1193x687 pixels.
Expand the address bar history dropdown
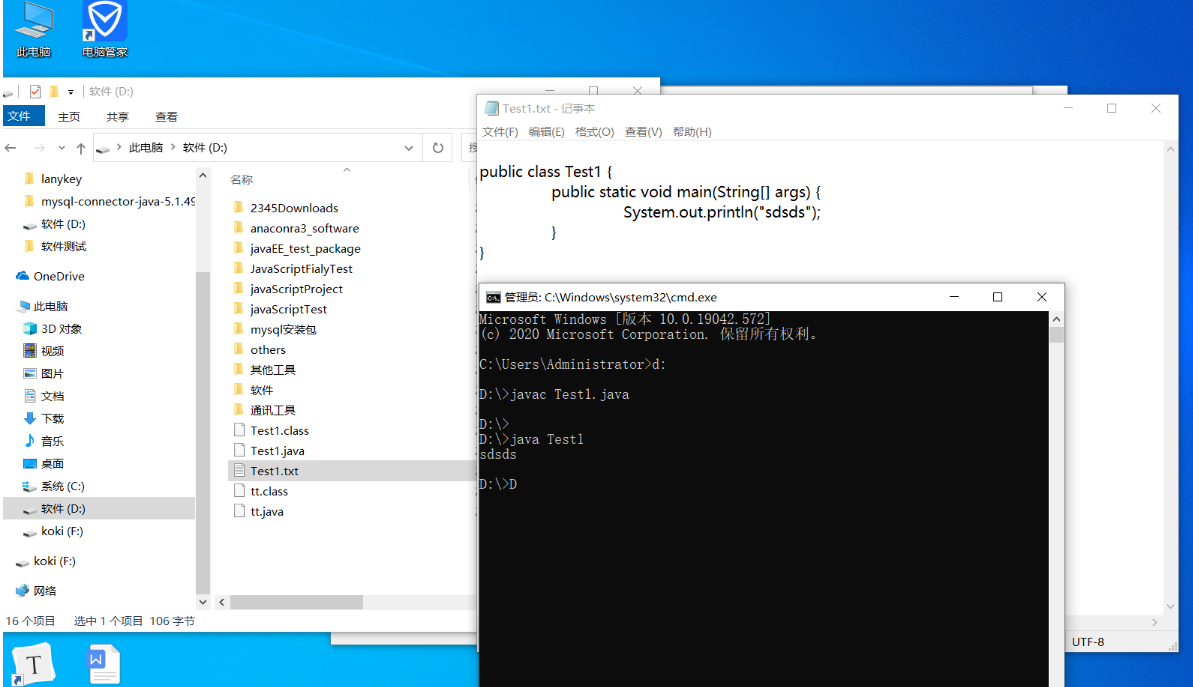[x=409, y=148]
